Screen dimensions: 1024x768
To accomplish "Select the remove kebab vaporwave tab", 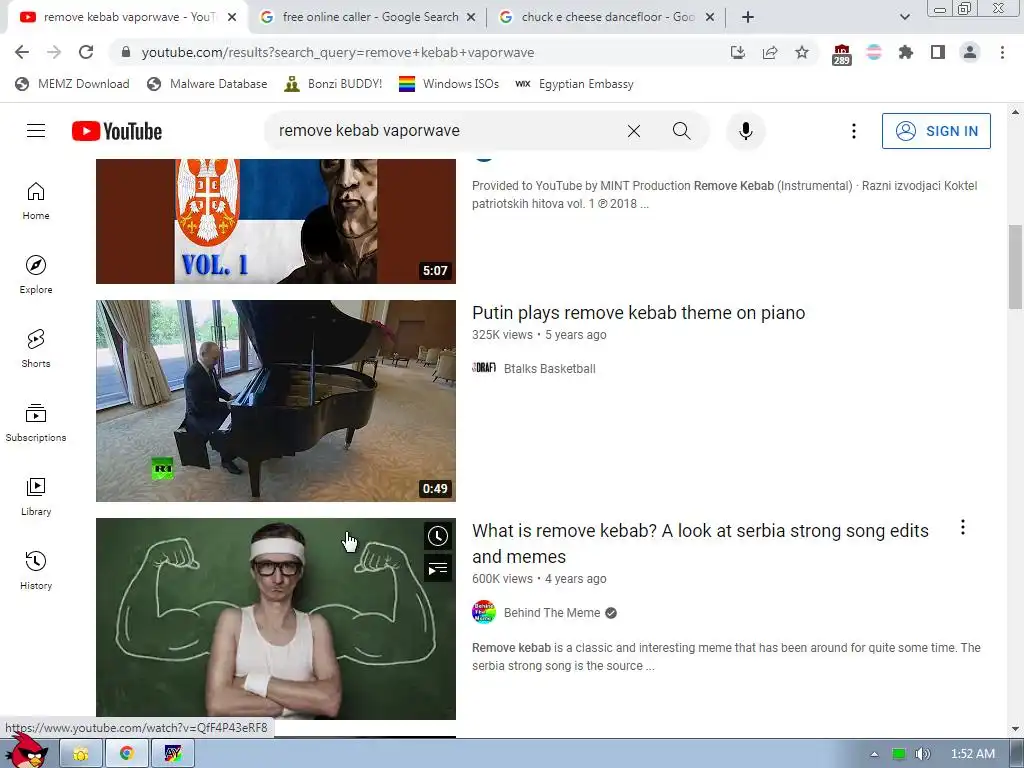I will coord(128,18).
